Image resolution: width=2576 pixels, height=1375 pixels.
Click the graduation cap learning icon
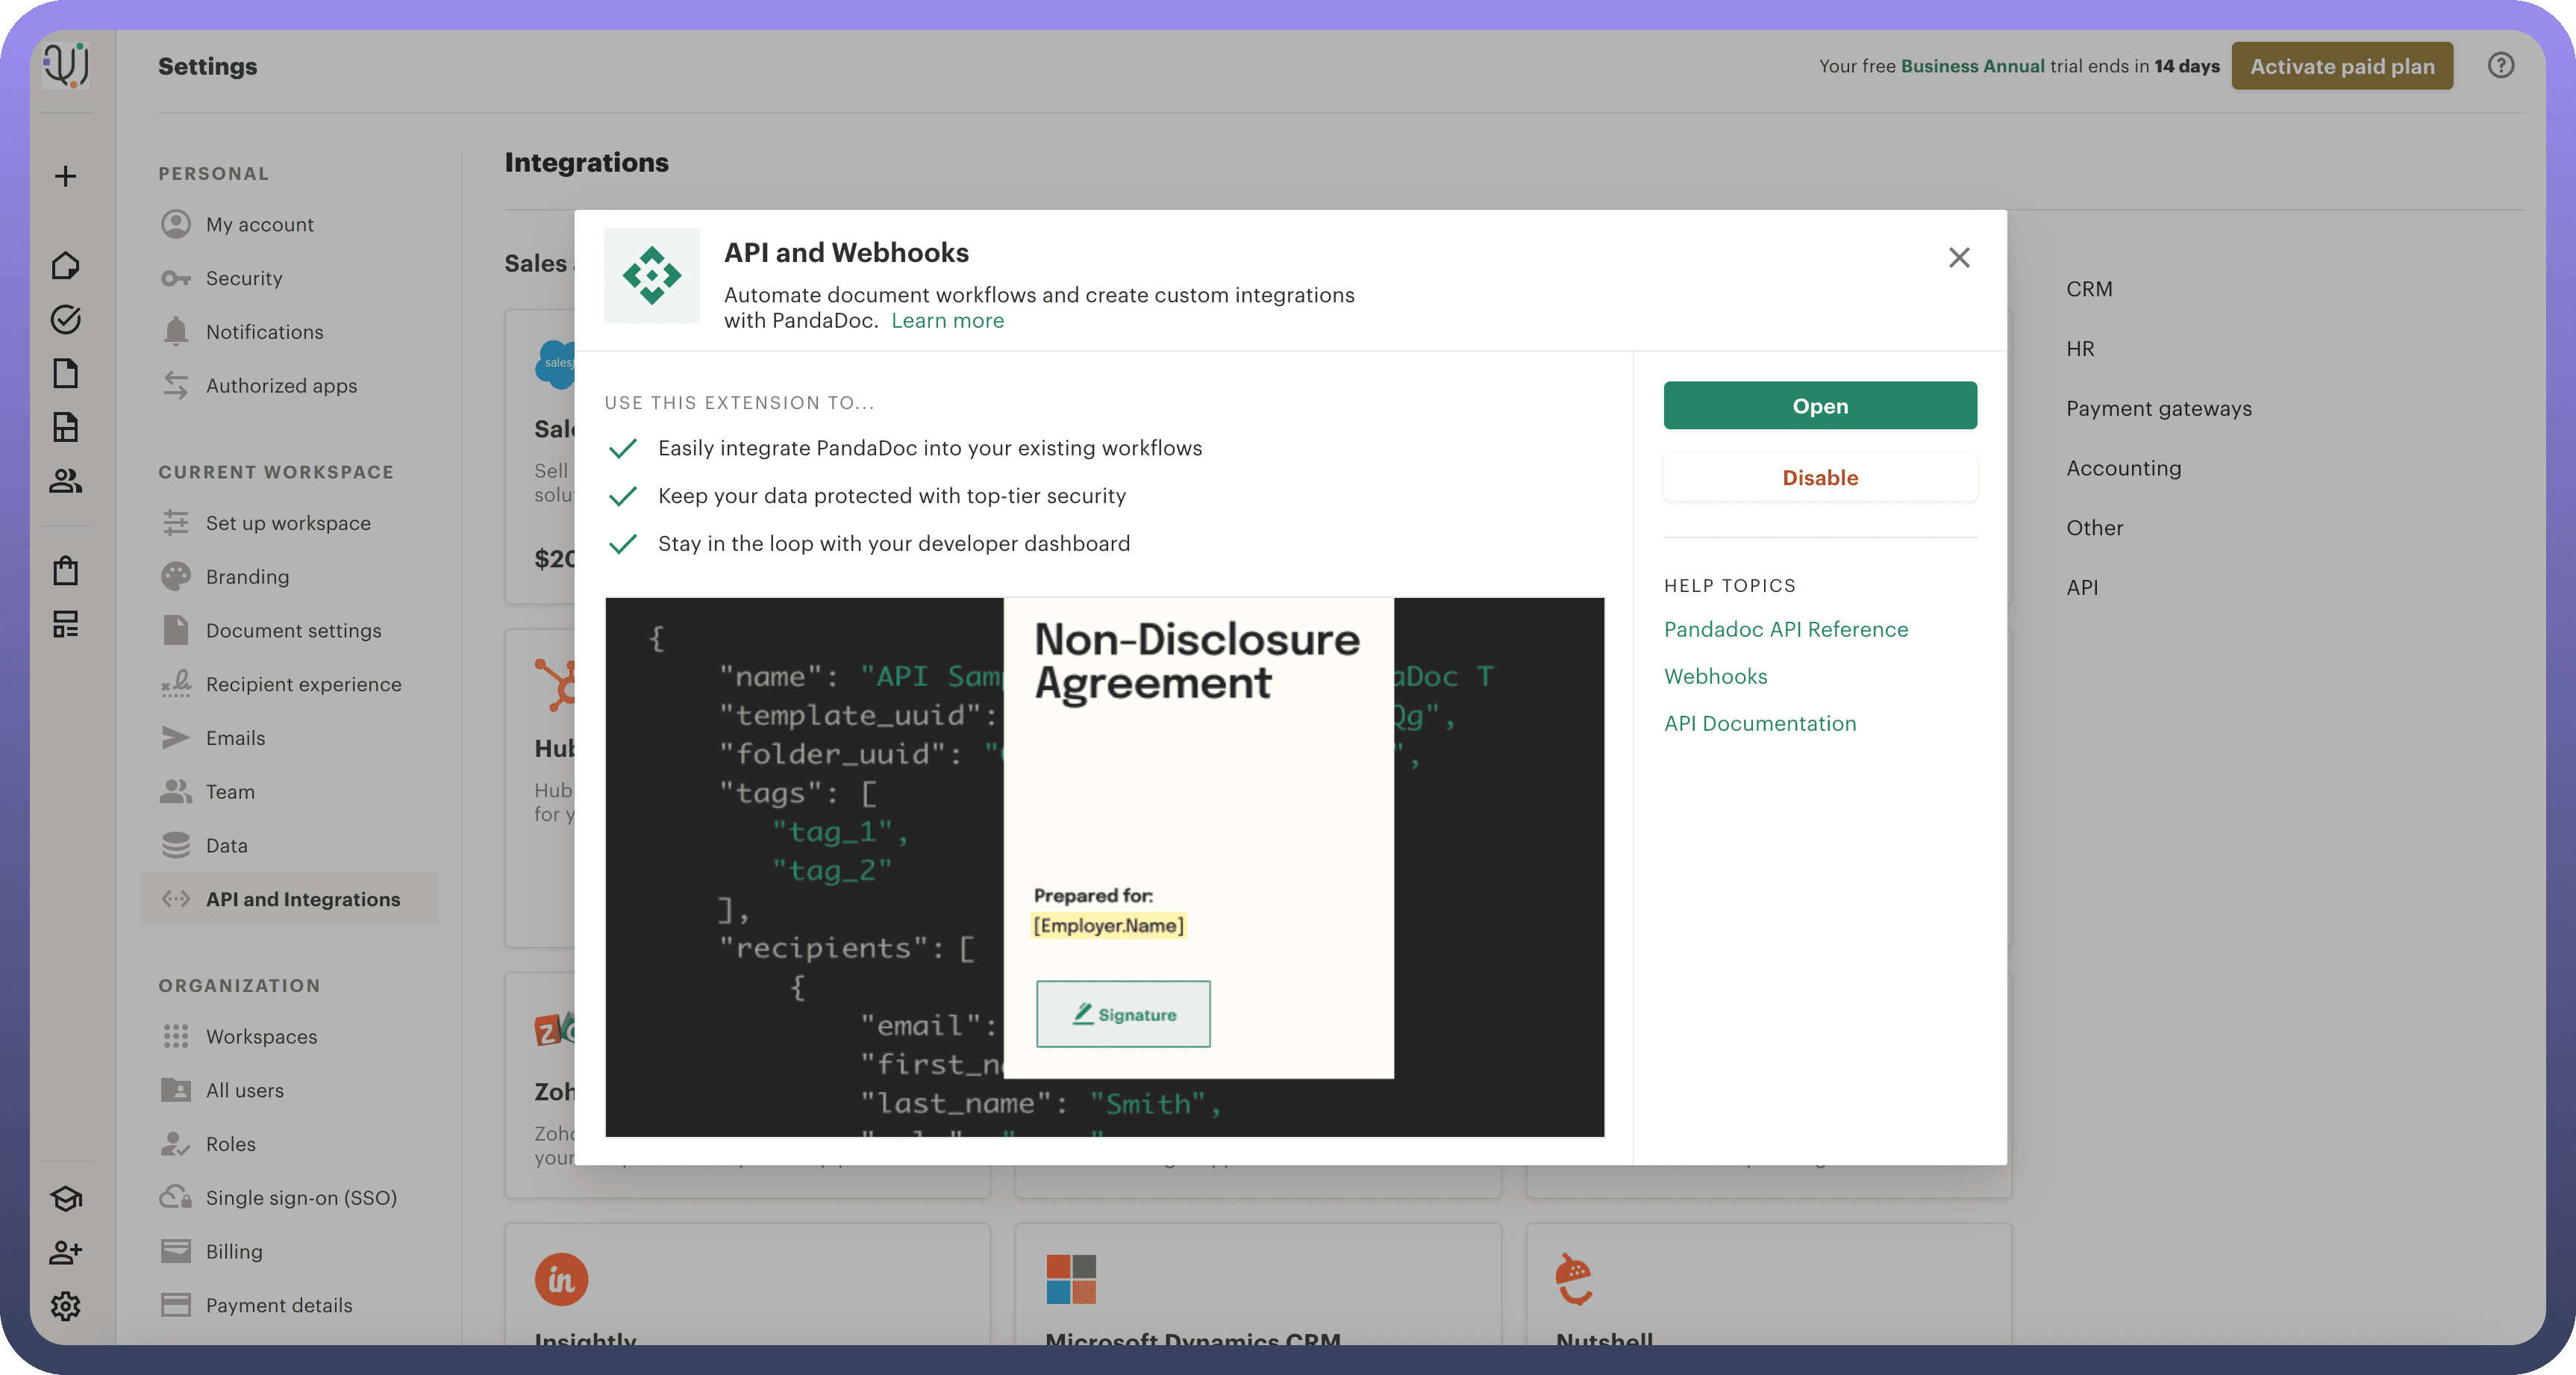pos(66,1199)
